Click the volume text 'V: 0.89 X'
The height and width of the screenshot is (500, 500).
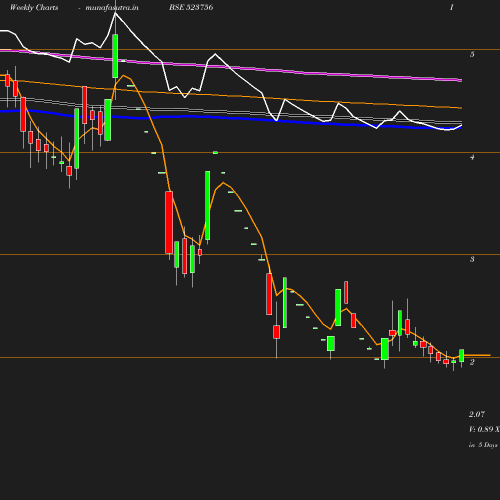click(484, 429)
